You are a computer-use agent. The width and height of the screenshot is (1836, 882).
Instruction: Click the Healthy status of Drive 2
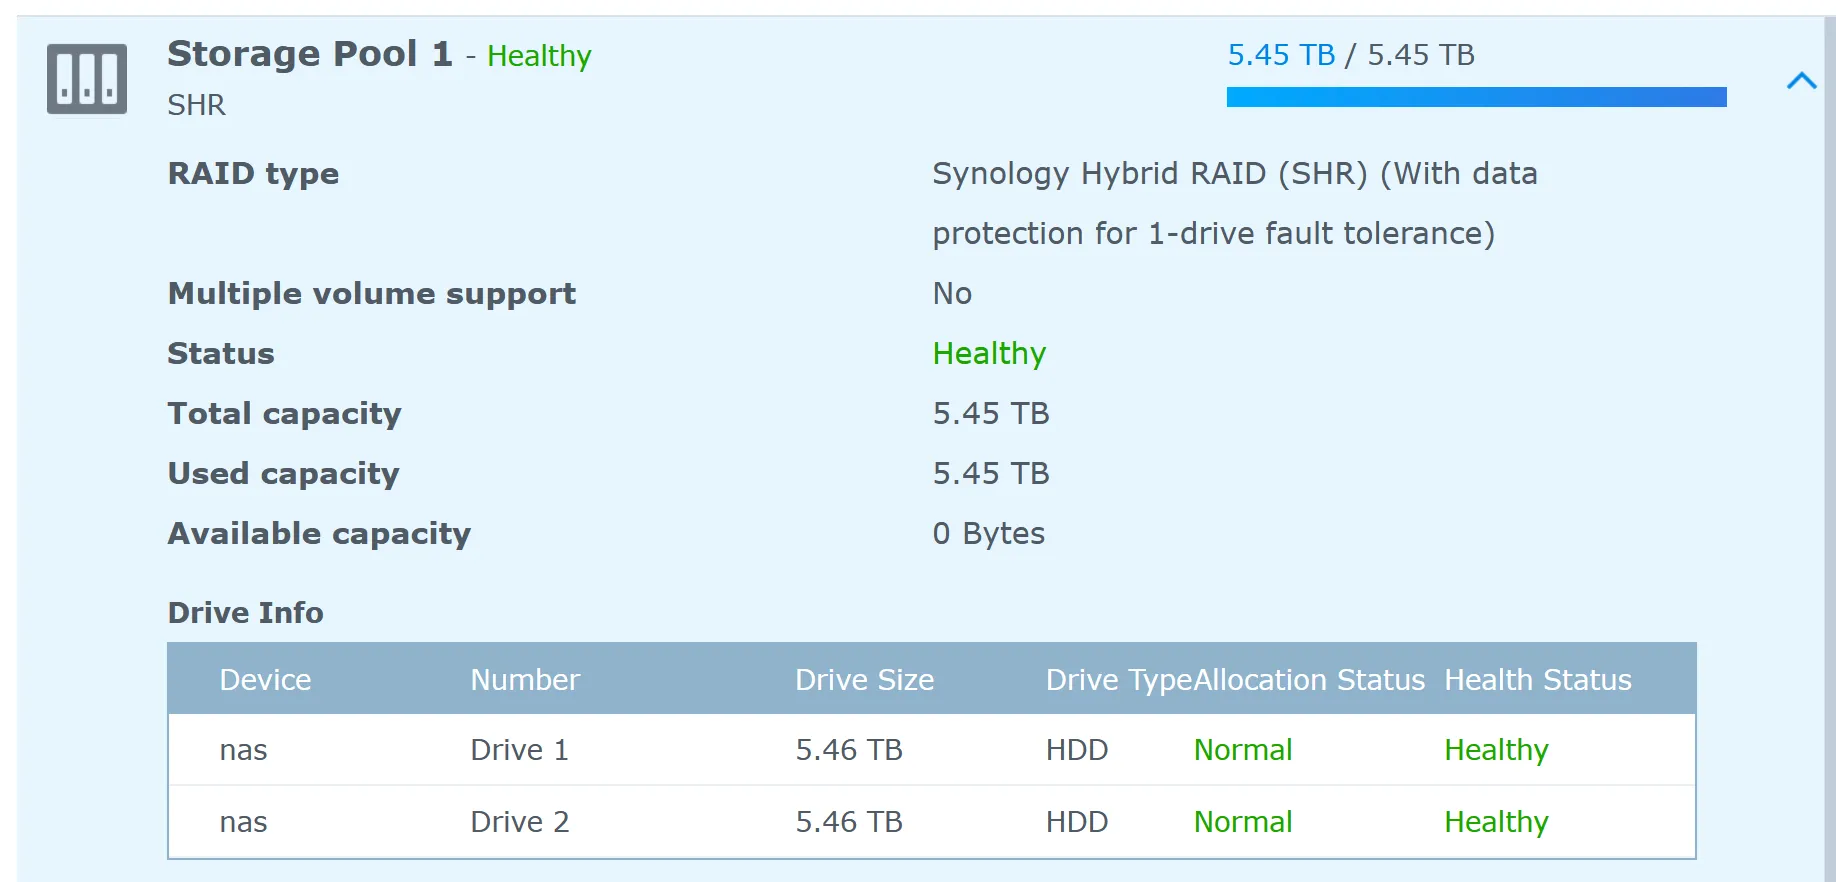coord(1496,822)
